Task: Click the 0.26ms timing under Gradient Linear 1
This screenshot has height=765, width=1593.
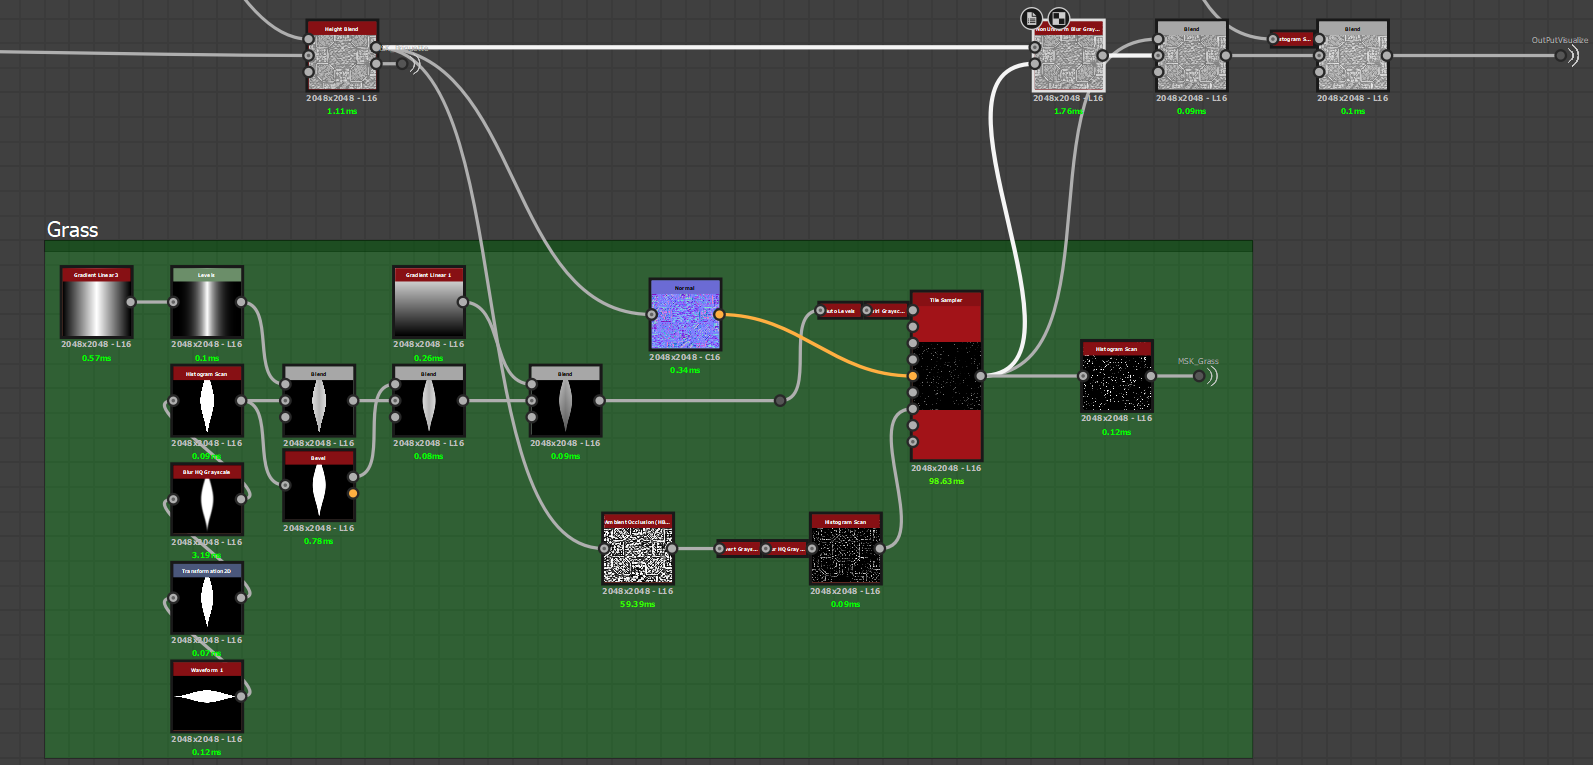Action: tap(428, 358)
